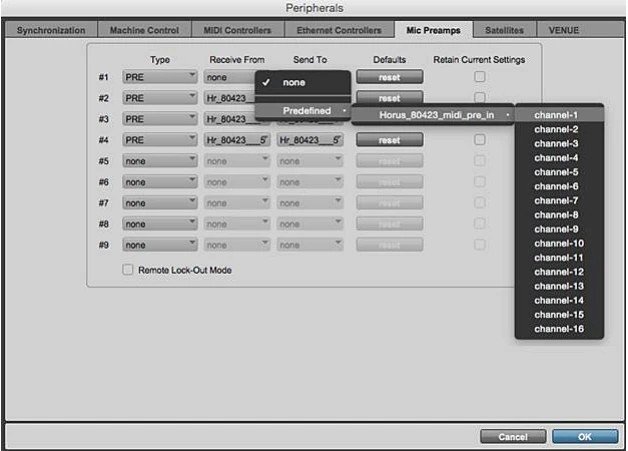
Task: Enable Remote Lock-Out Mode checkbox
Action: (x=127, y=270)
